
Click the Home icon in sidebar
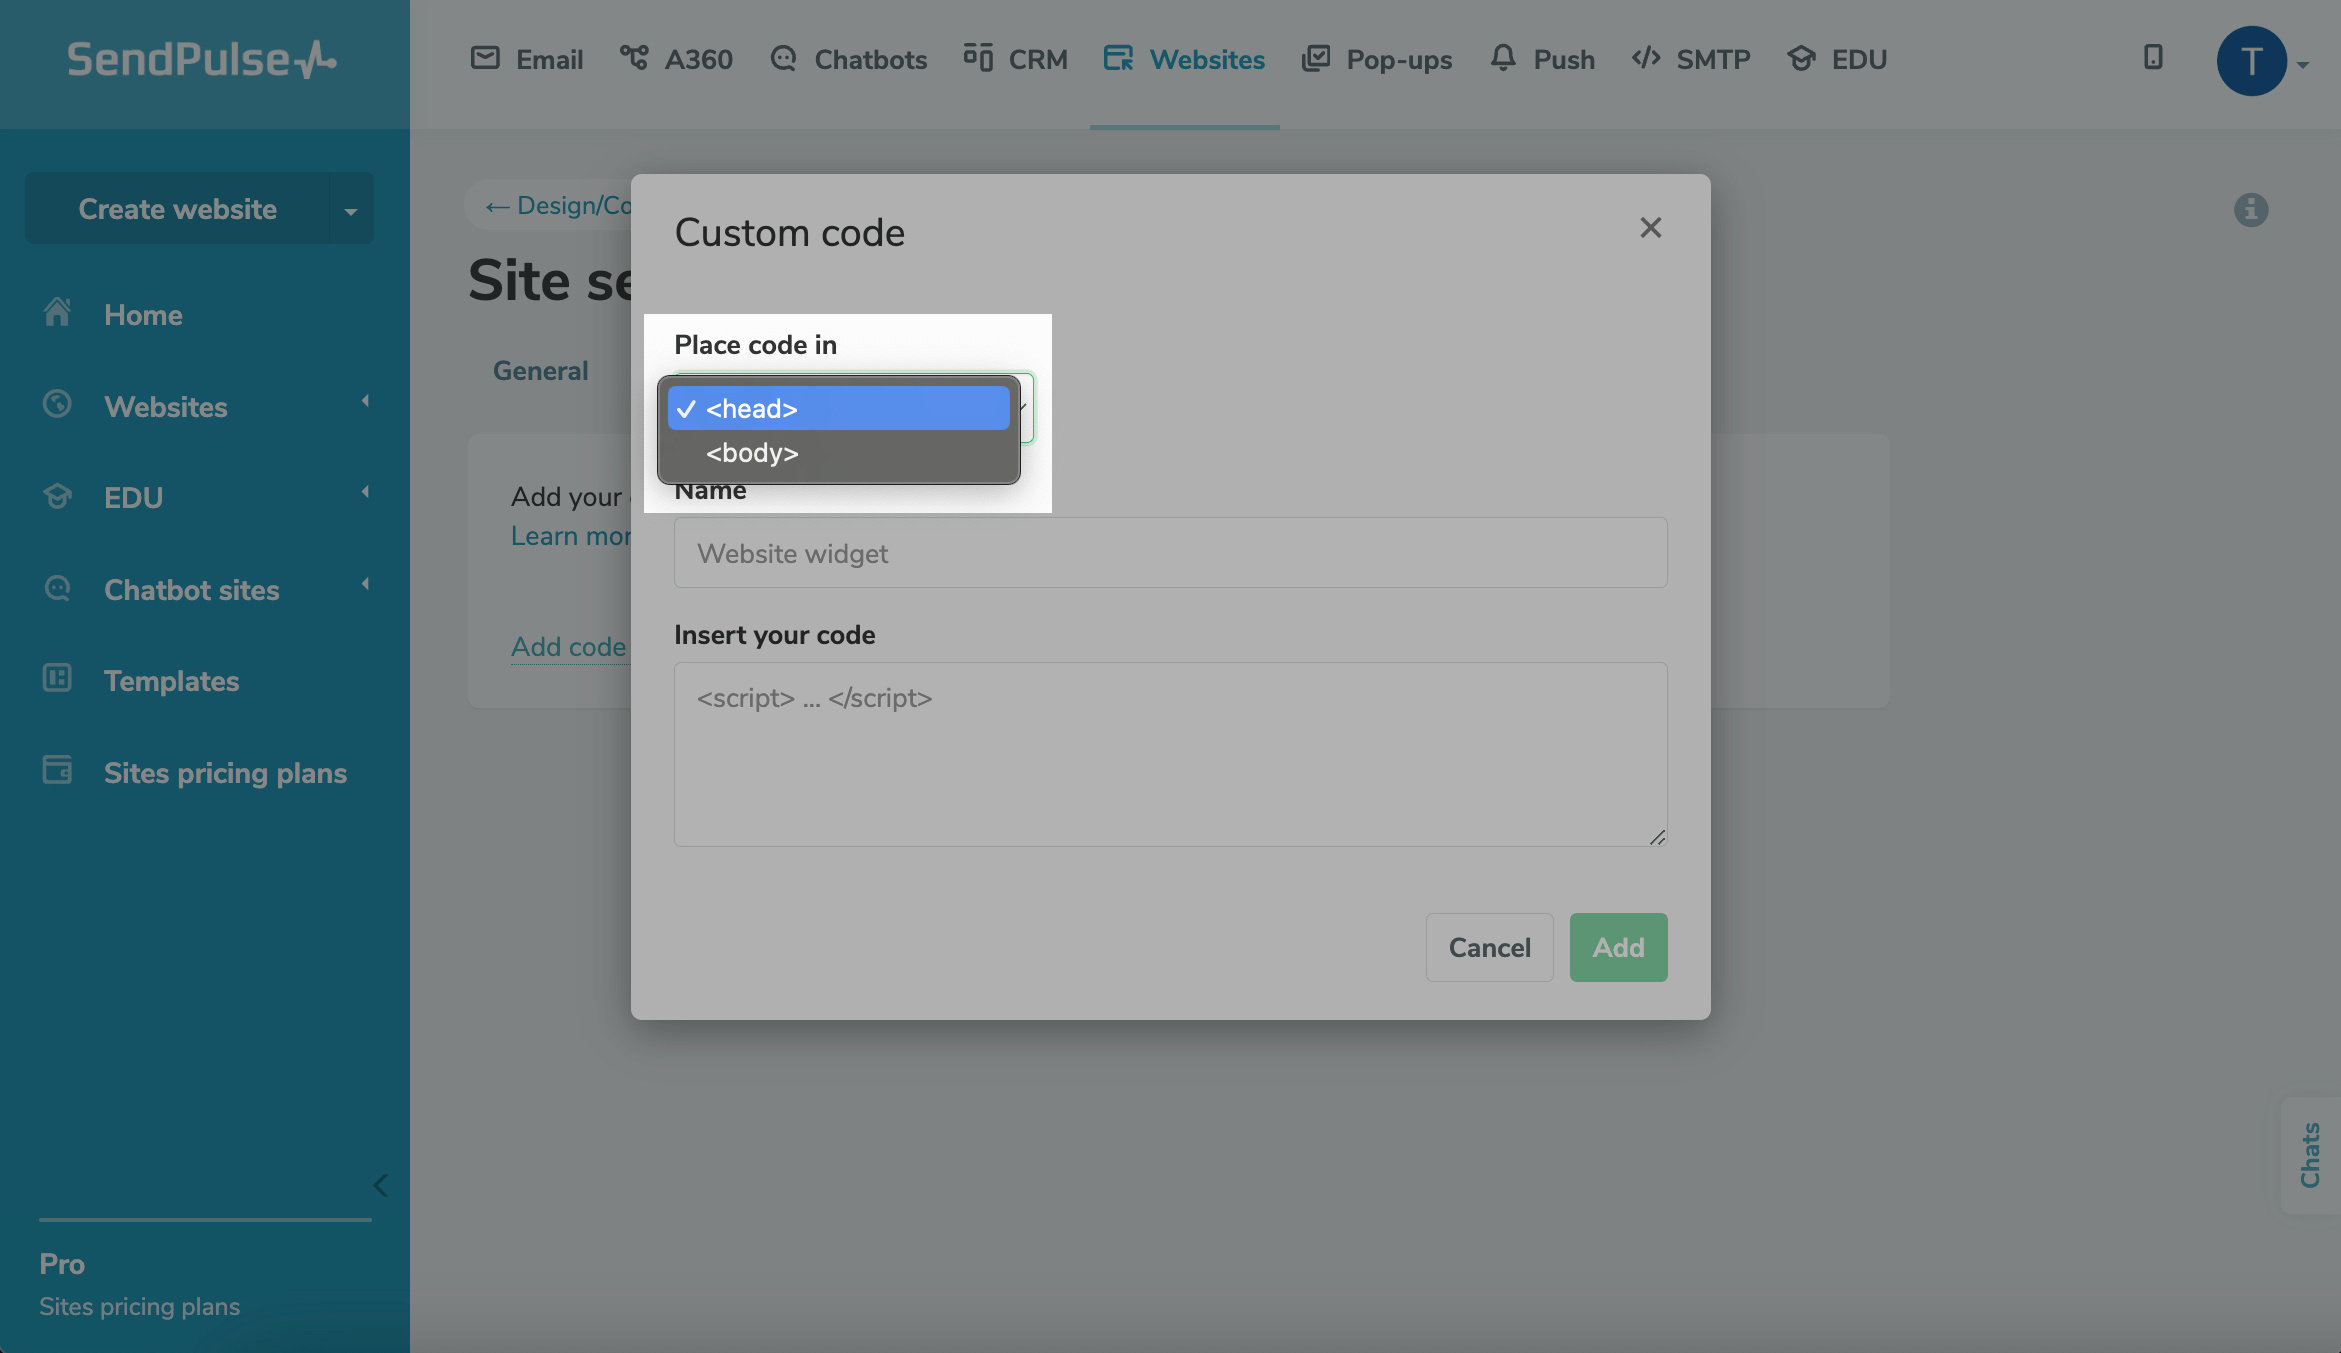[57, 314]
